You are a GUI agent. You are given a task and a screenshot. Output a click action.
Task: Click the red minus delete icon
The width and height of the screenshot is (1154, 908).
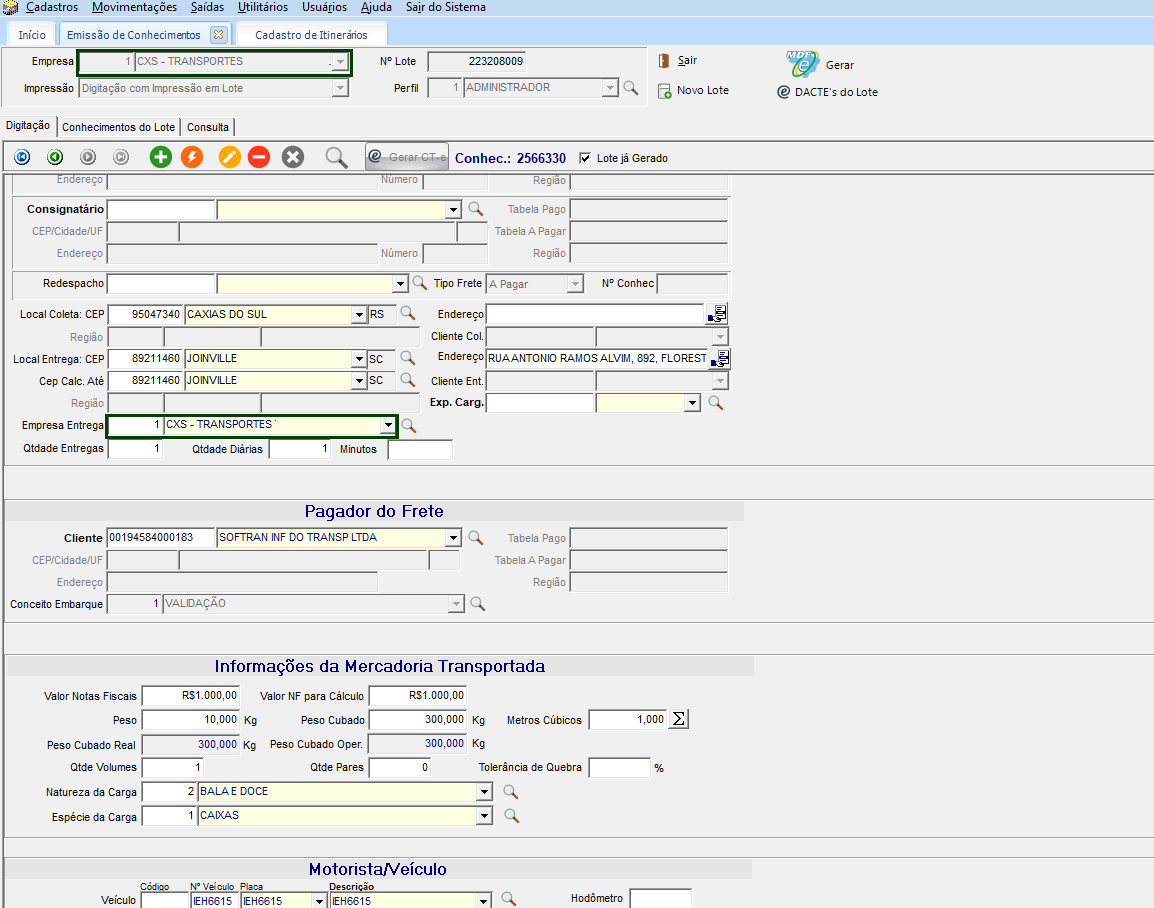point(259,157)
